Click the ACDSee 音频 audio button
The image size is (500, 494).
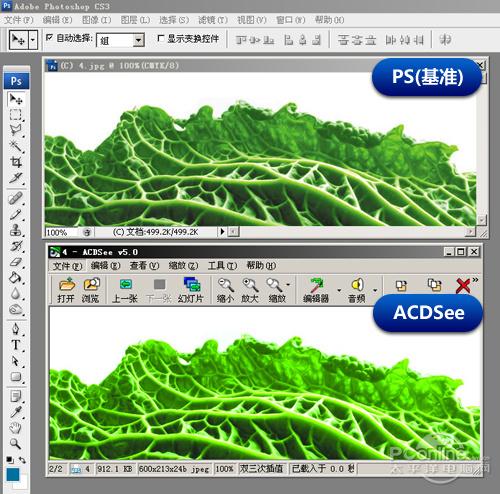click(x=357, y=290)
